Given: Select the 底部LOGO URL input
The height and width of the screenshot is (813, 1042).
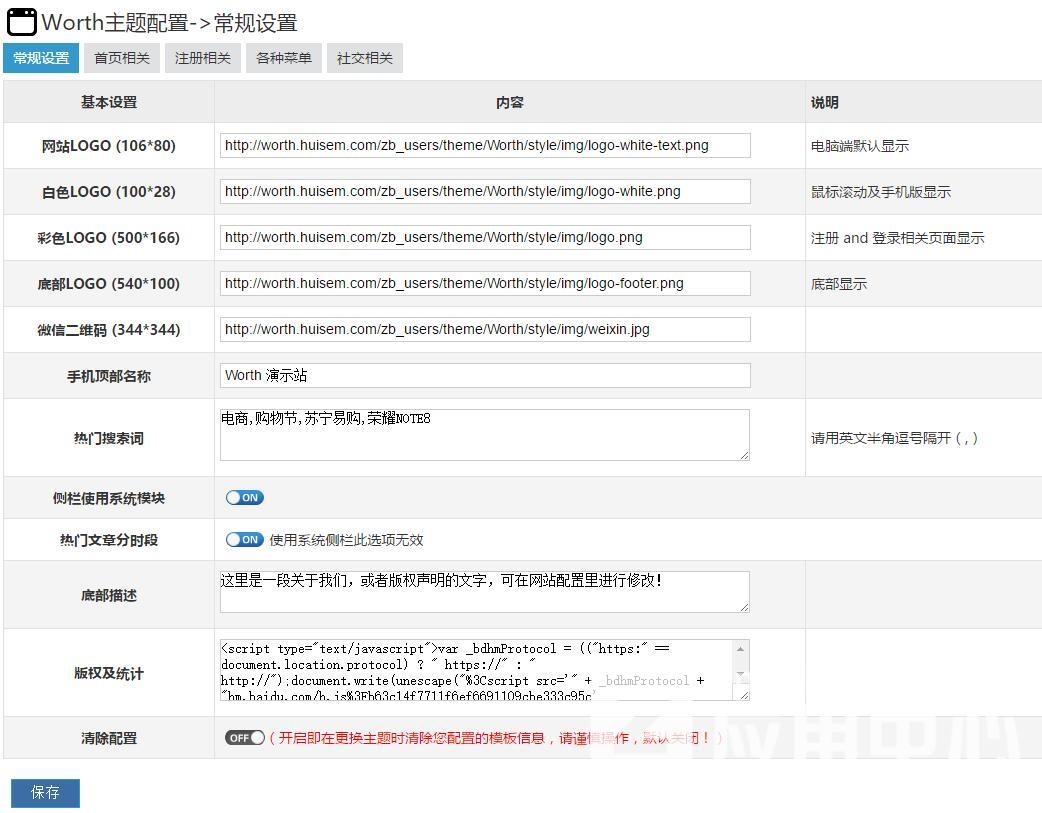Looking at the screenshot, I should (485, 283).
